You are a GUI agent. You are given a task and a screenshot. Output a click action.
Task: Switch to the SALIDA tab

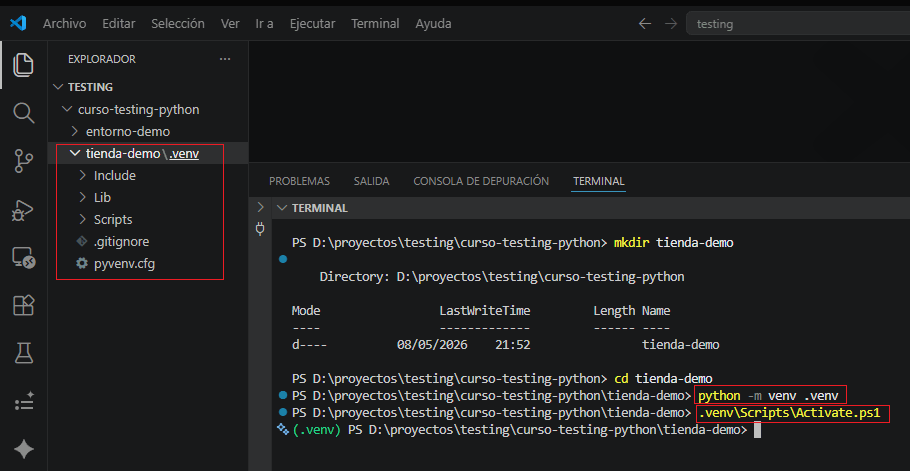click(371, 181)
